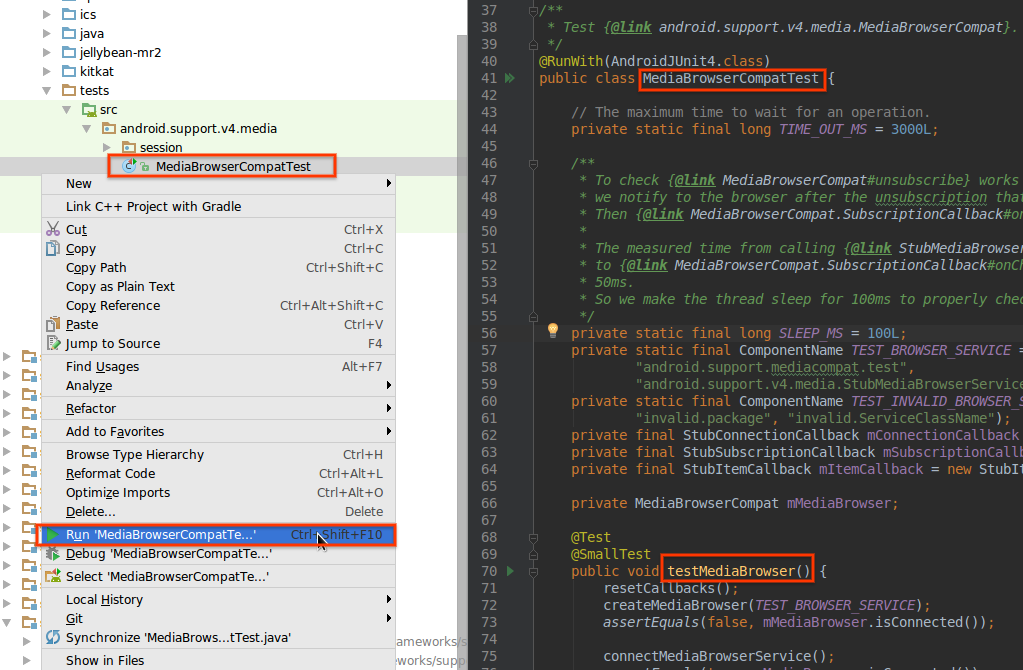The image size is (1023, 670).
Task: Select Reformat Code option
Action: tap(110, 474)
